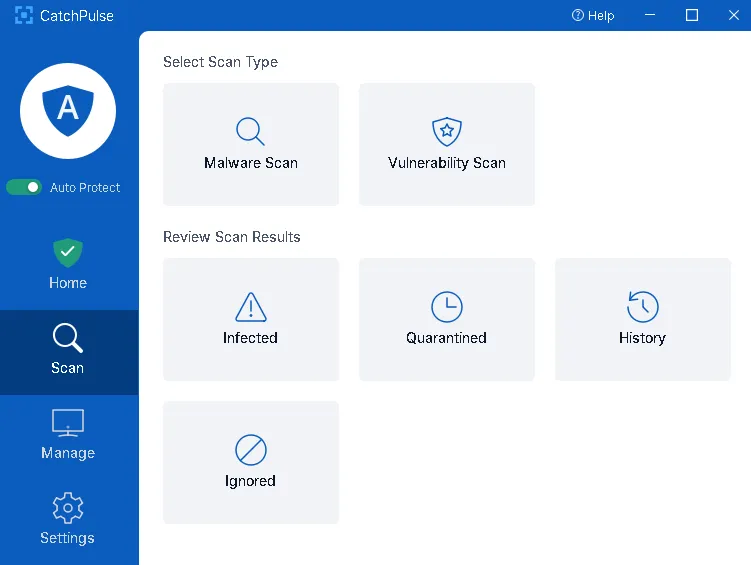Open the Malware Scan magnifier tile
This screenshot has height=565, width=751.
click(250, 144)
